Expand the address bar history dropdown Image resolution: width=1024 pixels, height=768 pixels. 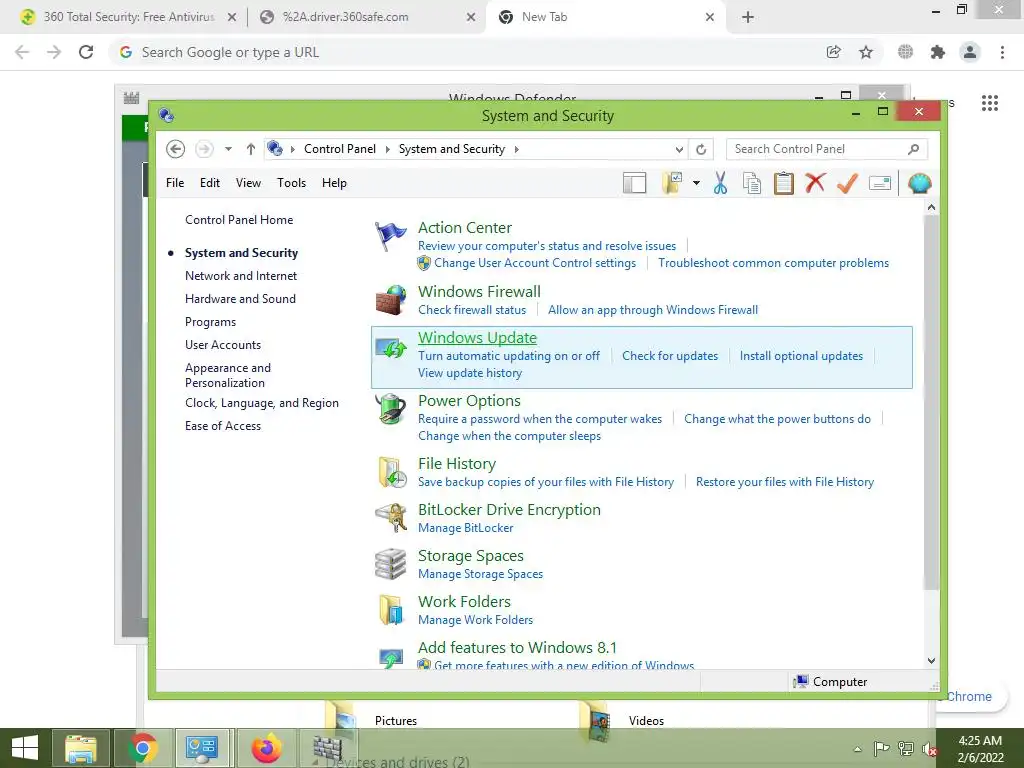coord(679,150)
